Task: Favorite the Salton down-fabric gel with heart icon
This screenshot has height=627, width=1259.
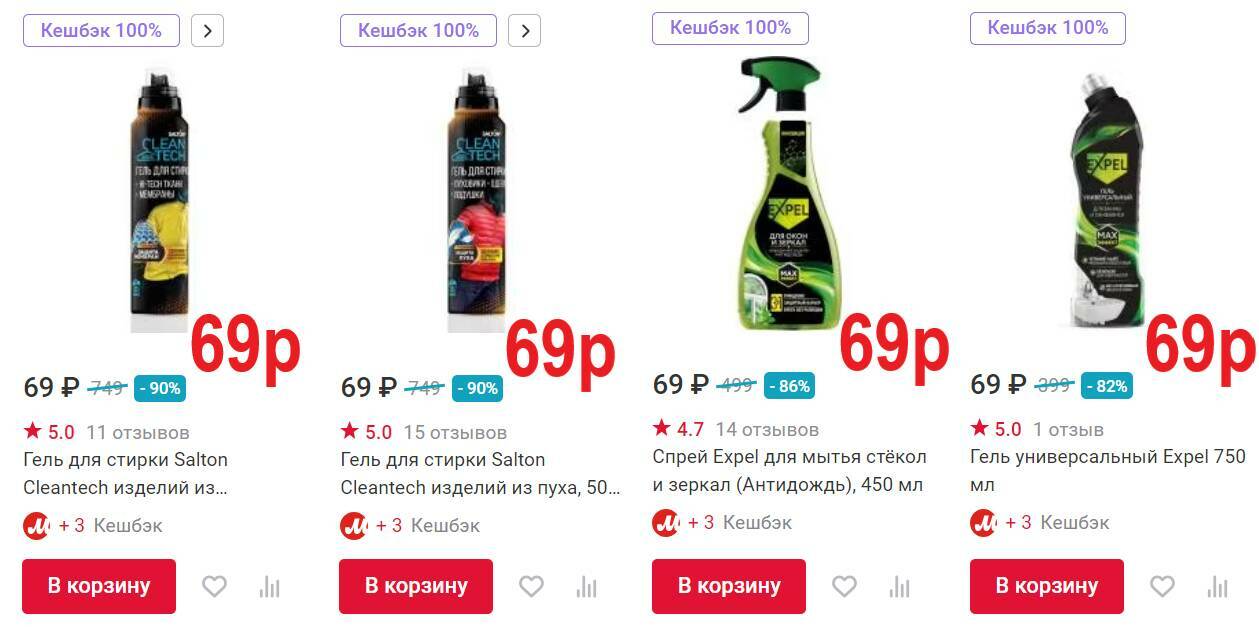Action: (x=531, y=586)
